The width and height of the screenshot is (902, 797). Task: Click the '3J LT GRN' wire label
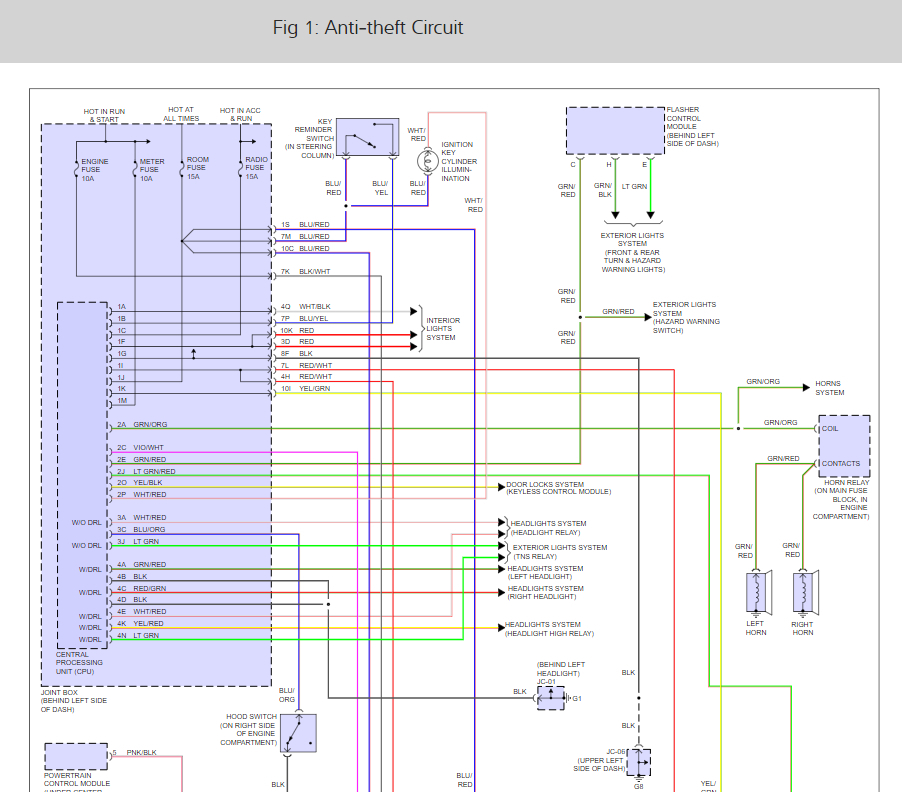138,541
